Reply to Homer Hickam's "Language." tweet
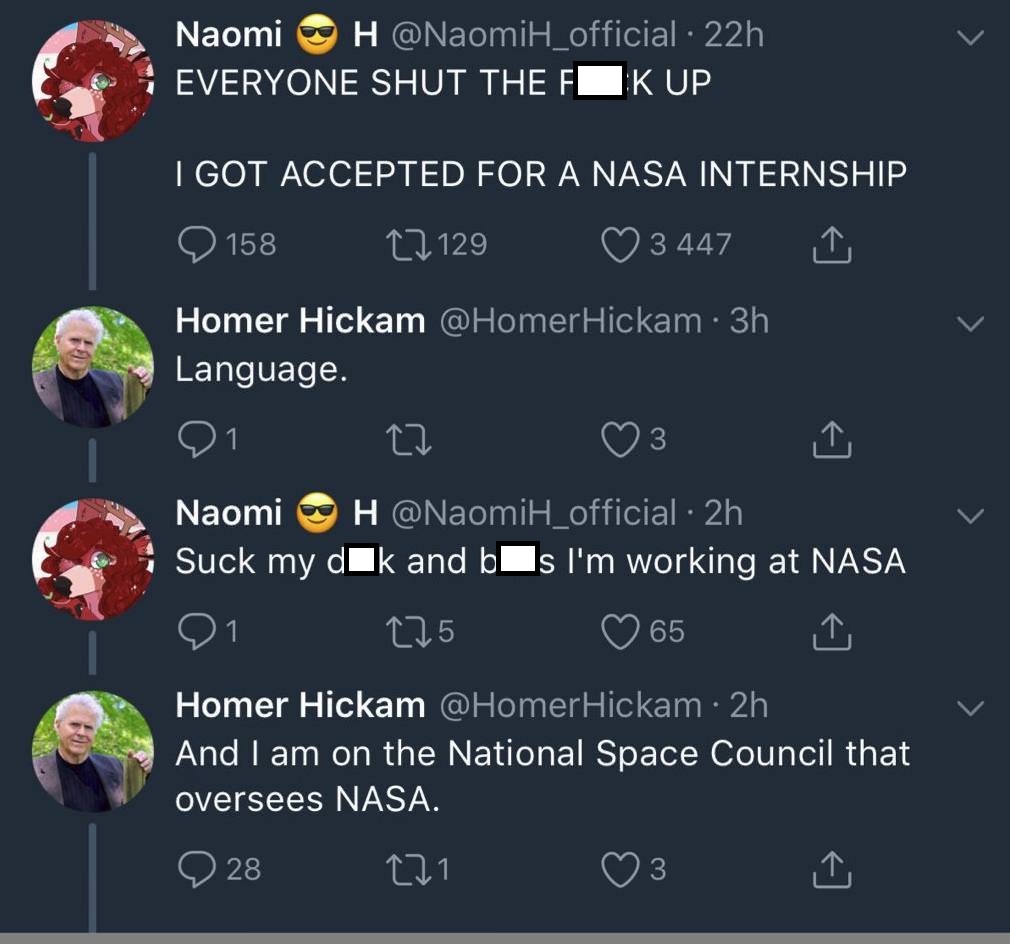This screenshot has width=1010, height=944. (x=197, y=439)
